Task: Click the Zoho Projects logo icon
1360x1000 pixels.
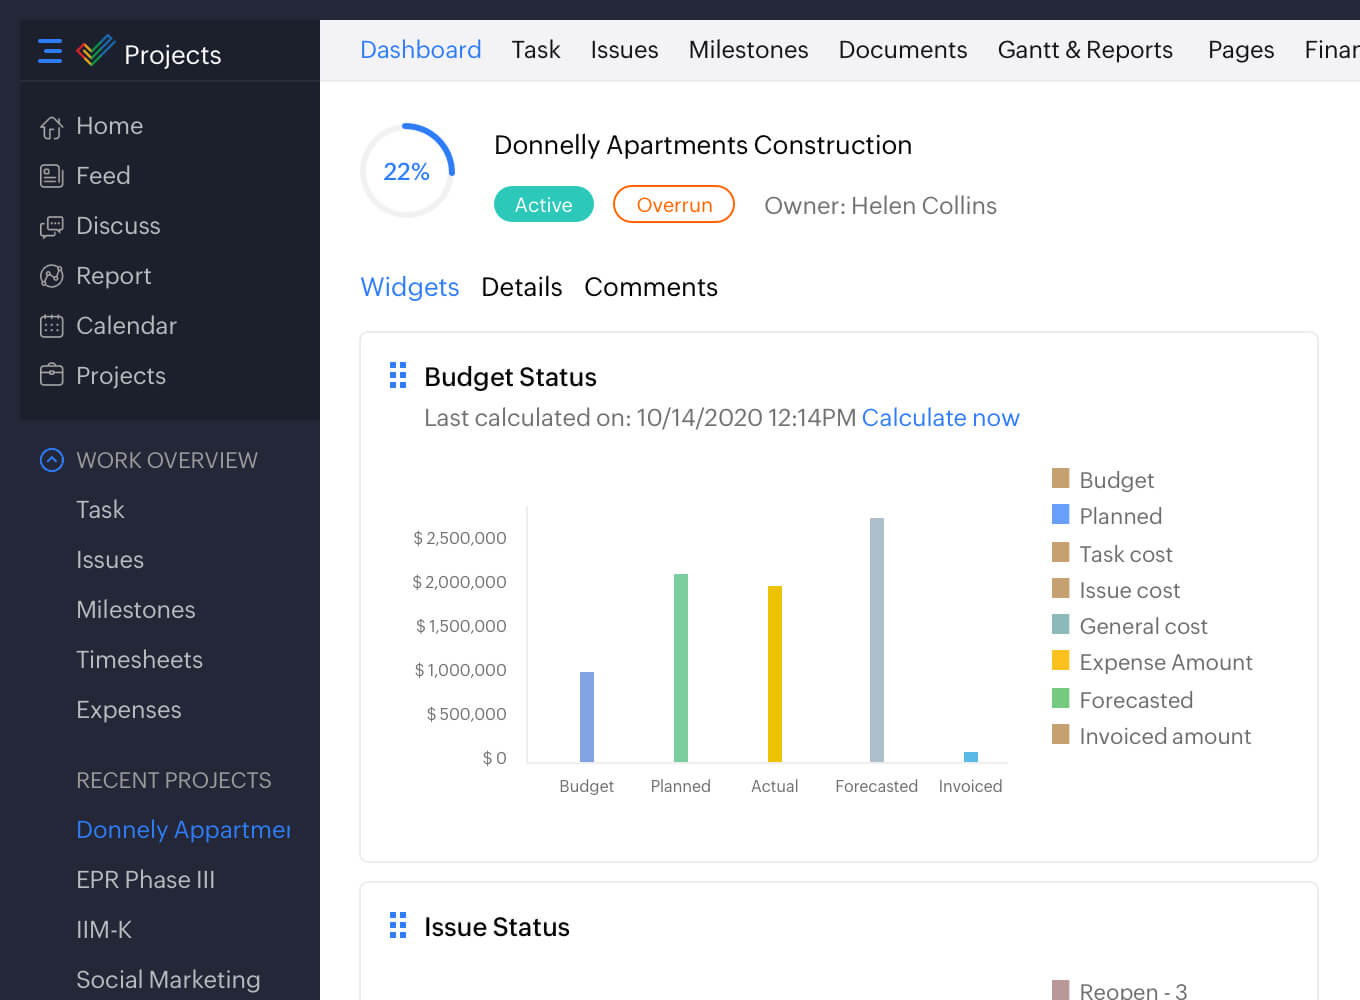Action: (x=96, y=50)
